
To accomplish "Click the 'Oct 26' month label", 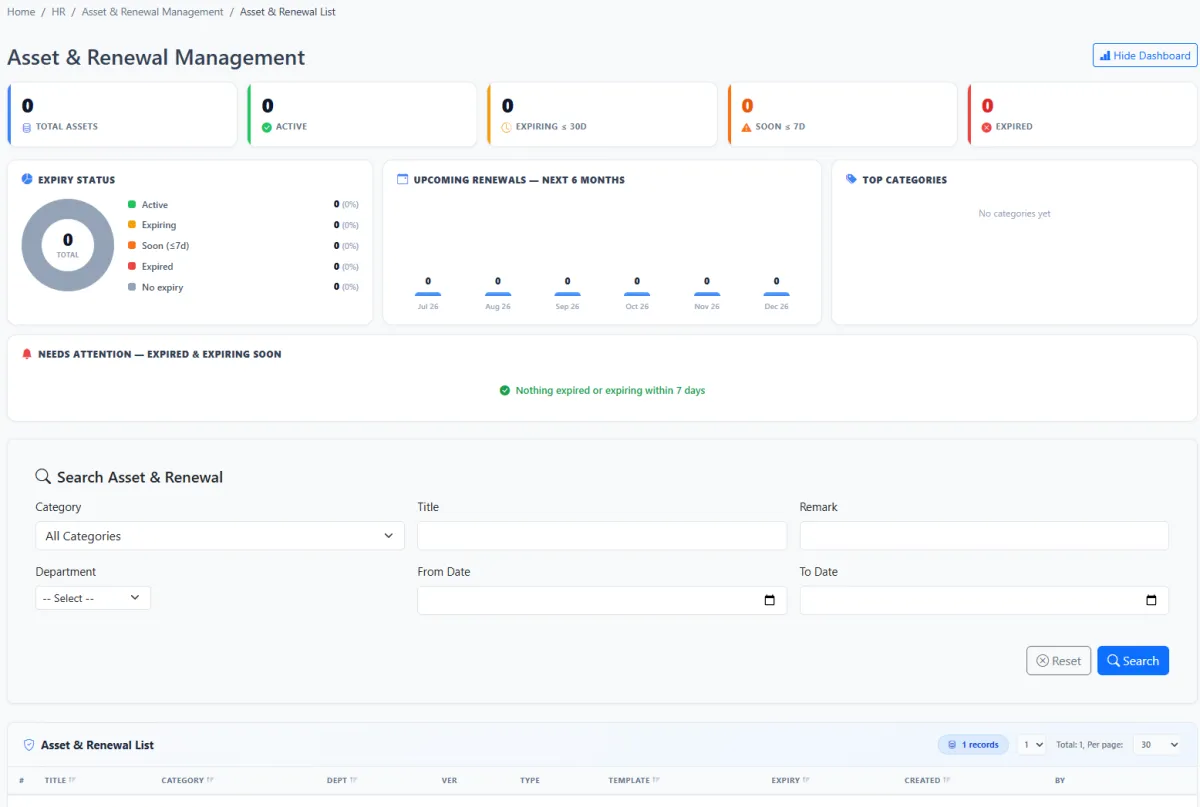I will tap(637, 307).
